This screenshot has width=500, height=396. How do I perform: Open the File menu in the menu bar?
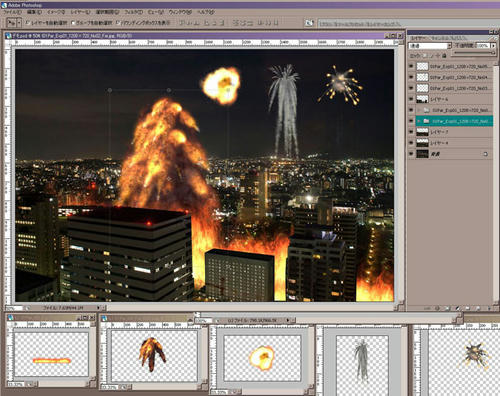(12, 12)
